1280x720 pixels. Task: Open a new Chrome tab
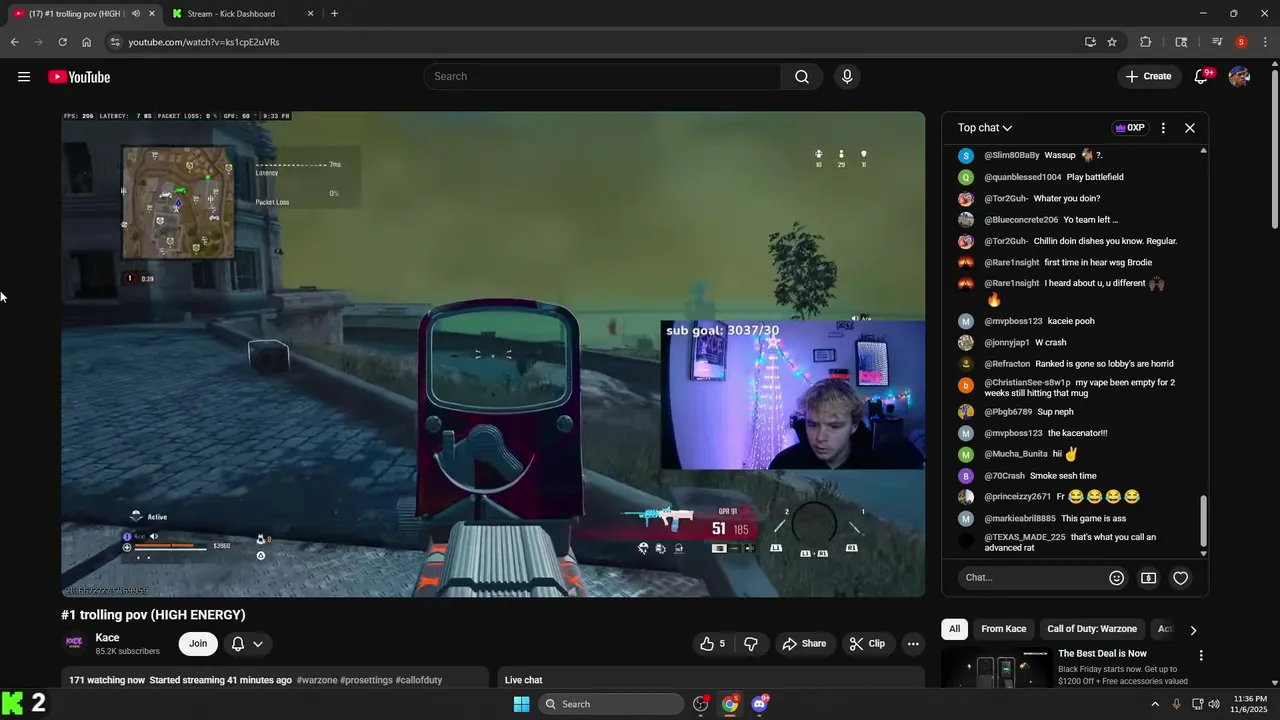(334, 14)
